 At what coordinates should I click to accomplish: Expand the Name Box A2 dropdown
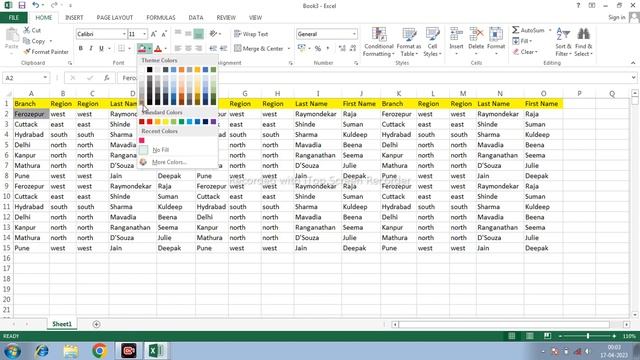point(45,78)
